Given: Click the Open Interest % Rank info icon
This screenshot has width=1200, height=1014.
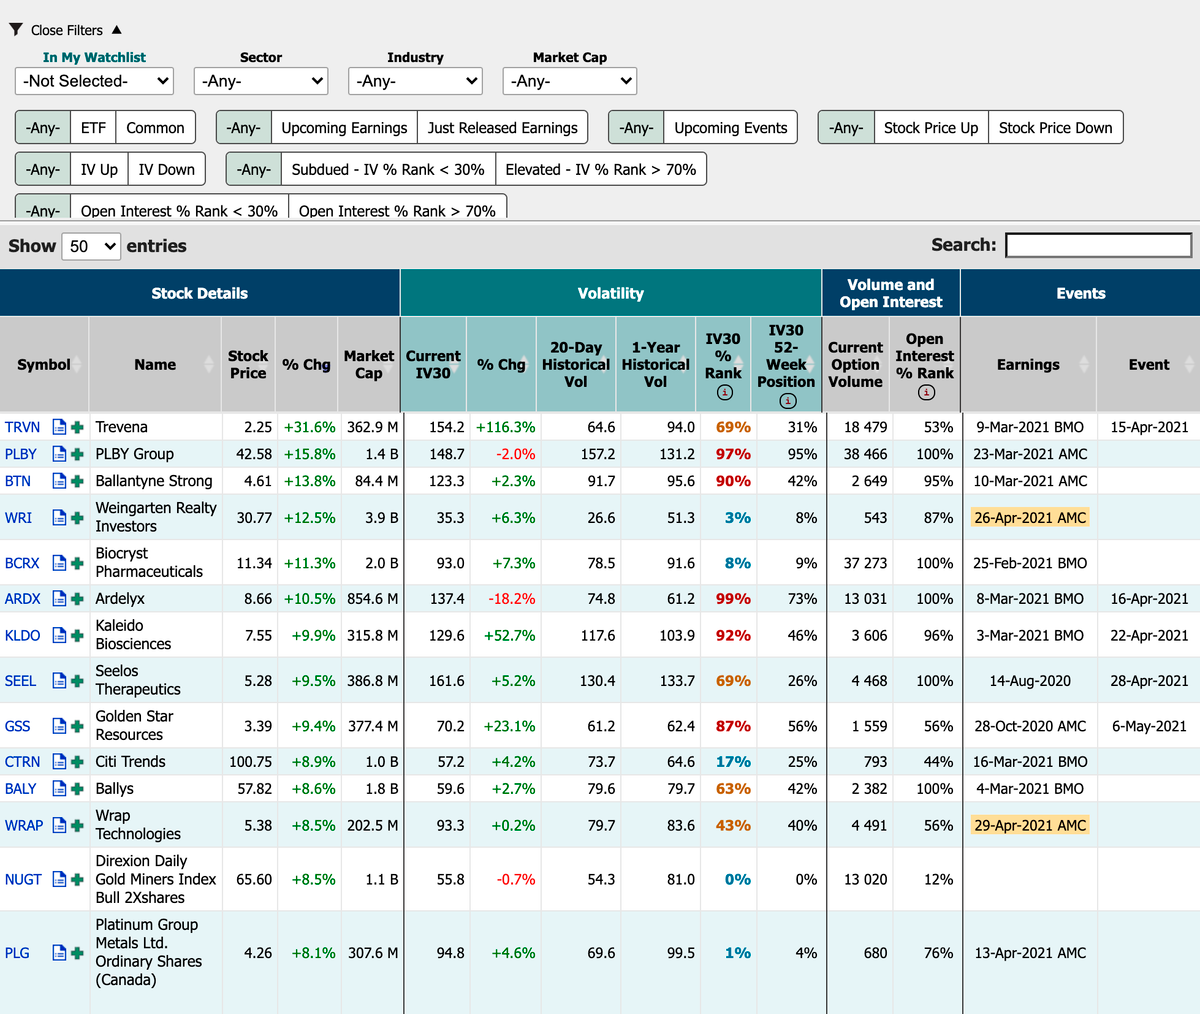Looking at the screenshot, I should point(926,392).
